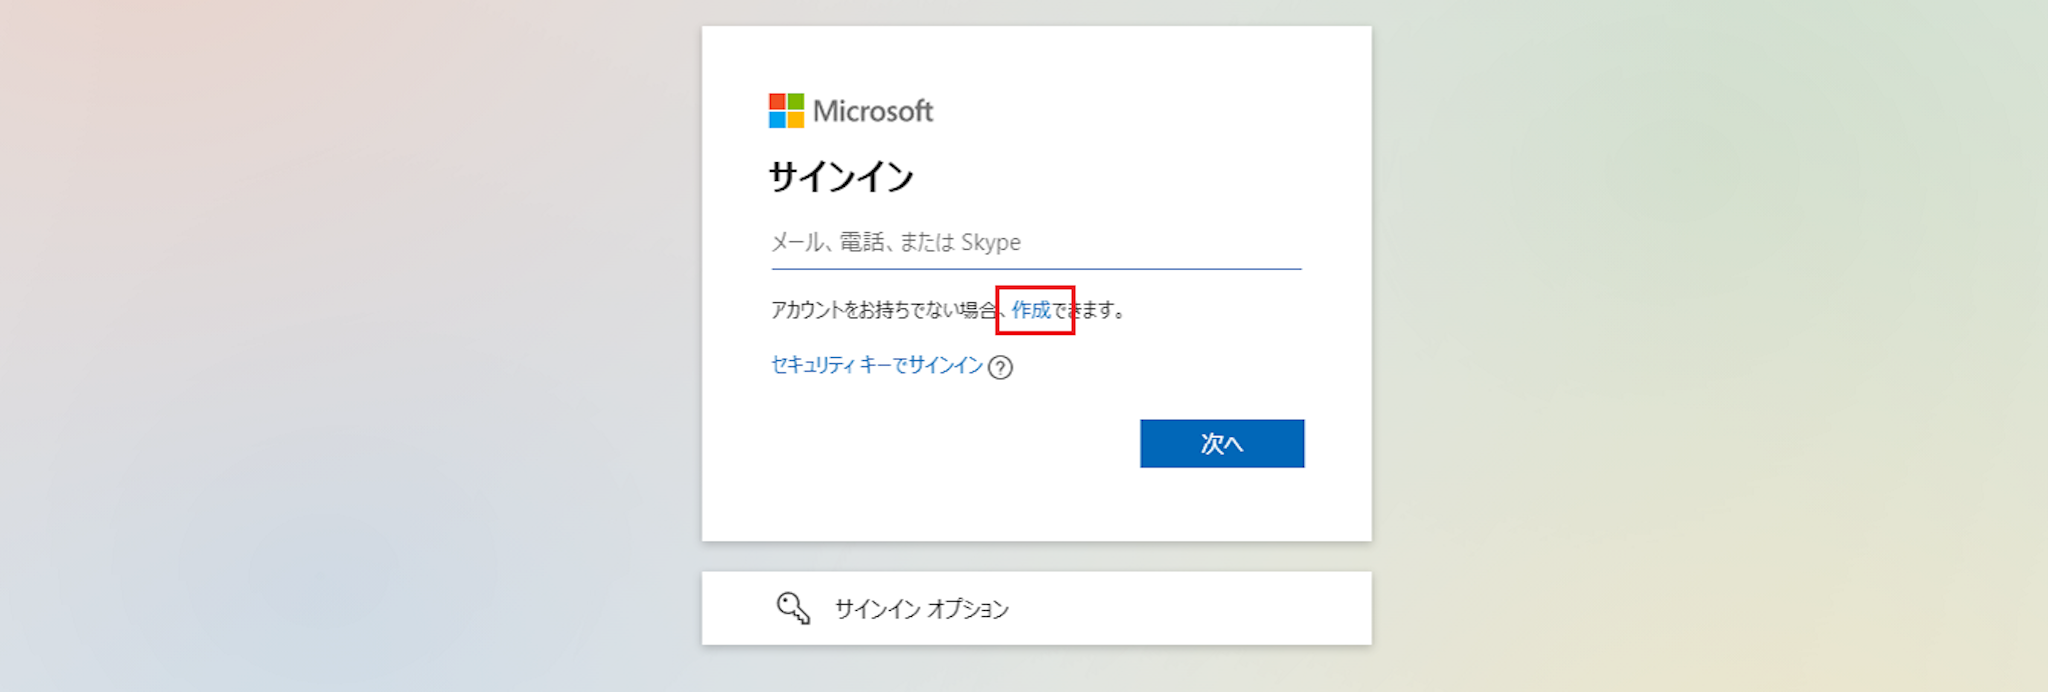Click the サインイン heading
Screen dimensions: 2048x692
tap(841, 177)
